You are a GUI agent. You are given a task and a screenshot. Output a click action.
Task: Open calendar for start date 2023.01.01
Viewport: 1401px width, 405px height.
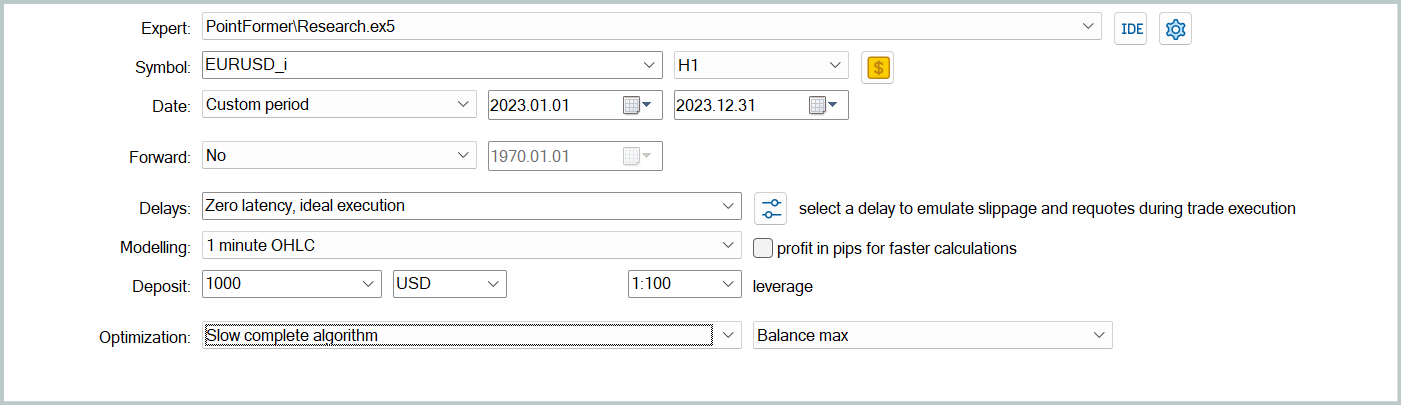pyautogui.click(x=637, y=105)
